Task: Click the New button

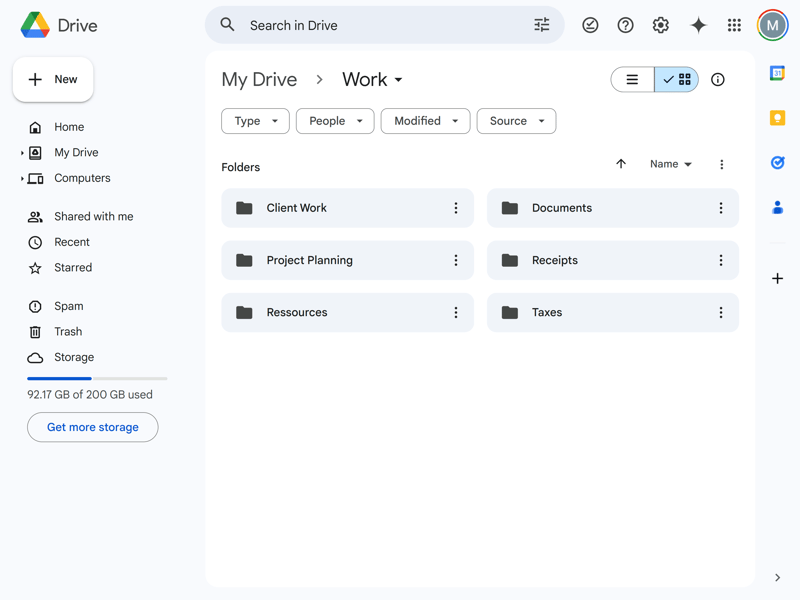Action: (x=53, y=80)
